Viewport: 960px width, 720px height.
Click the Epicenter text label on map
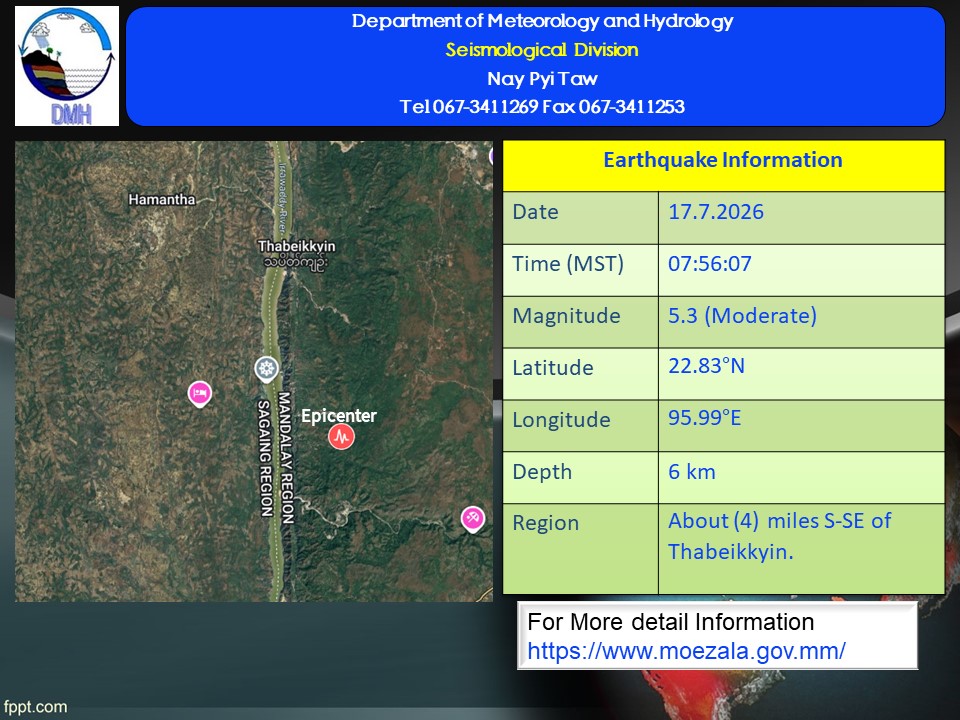[x=339, y=416]
